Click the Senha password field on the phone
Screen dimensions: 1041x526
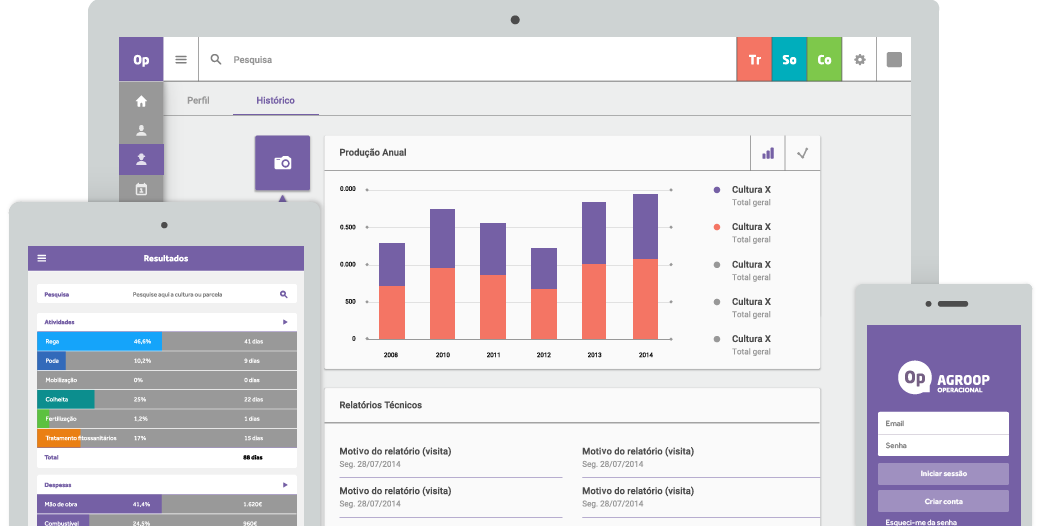point(943,445)
